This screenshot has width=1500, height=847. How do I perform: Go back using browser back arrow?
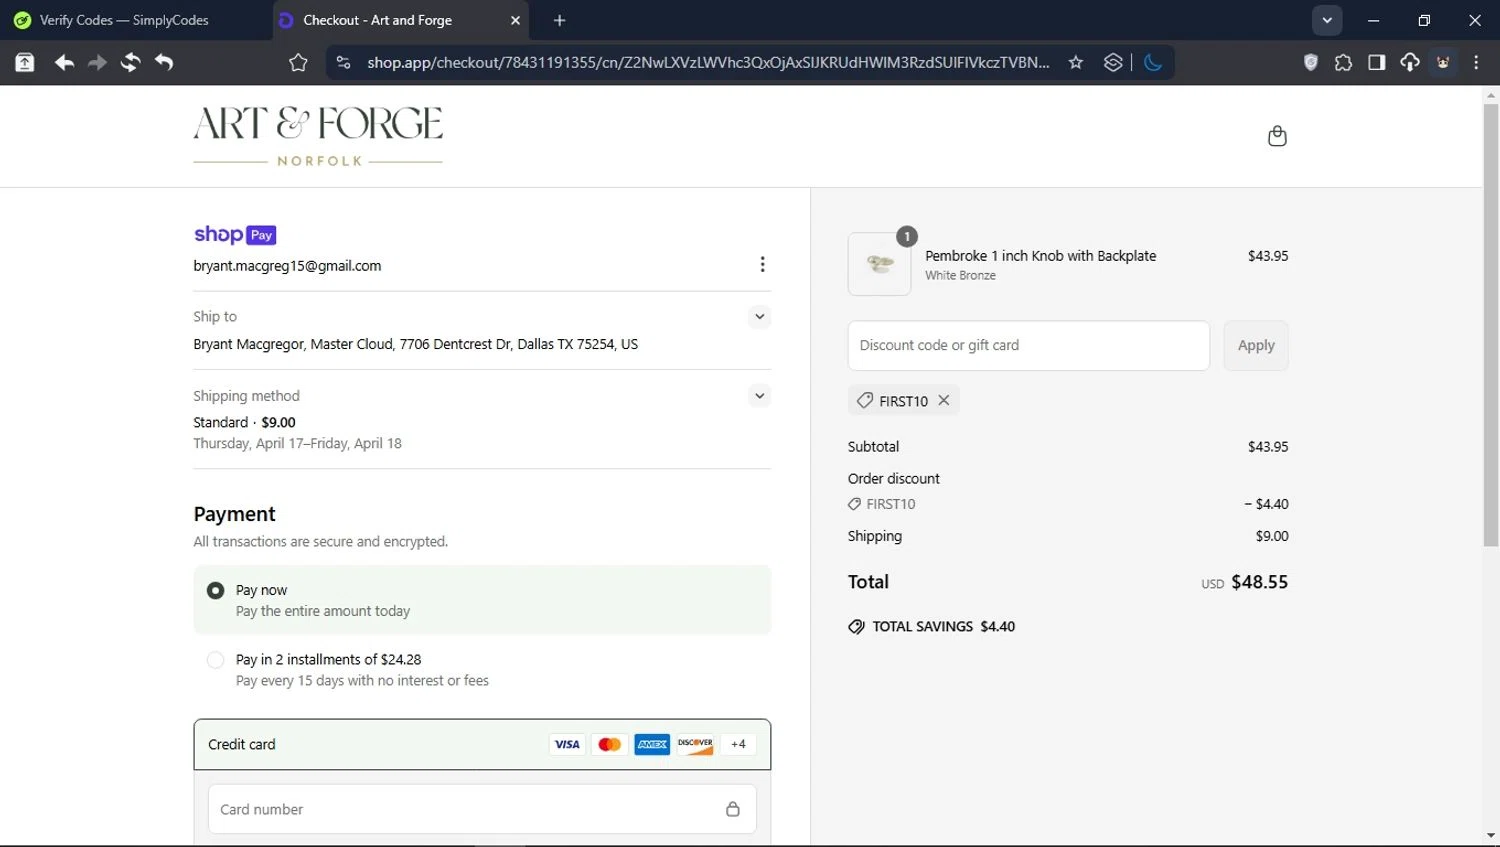(64, 63)
